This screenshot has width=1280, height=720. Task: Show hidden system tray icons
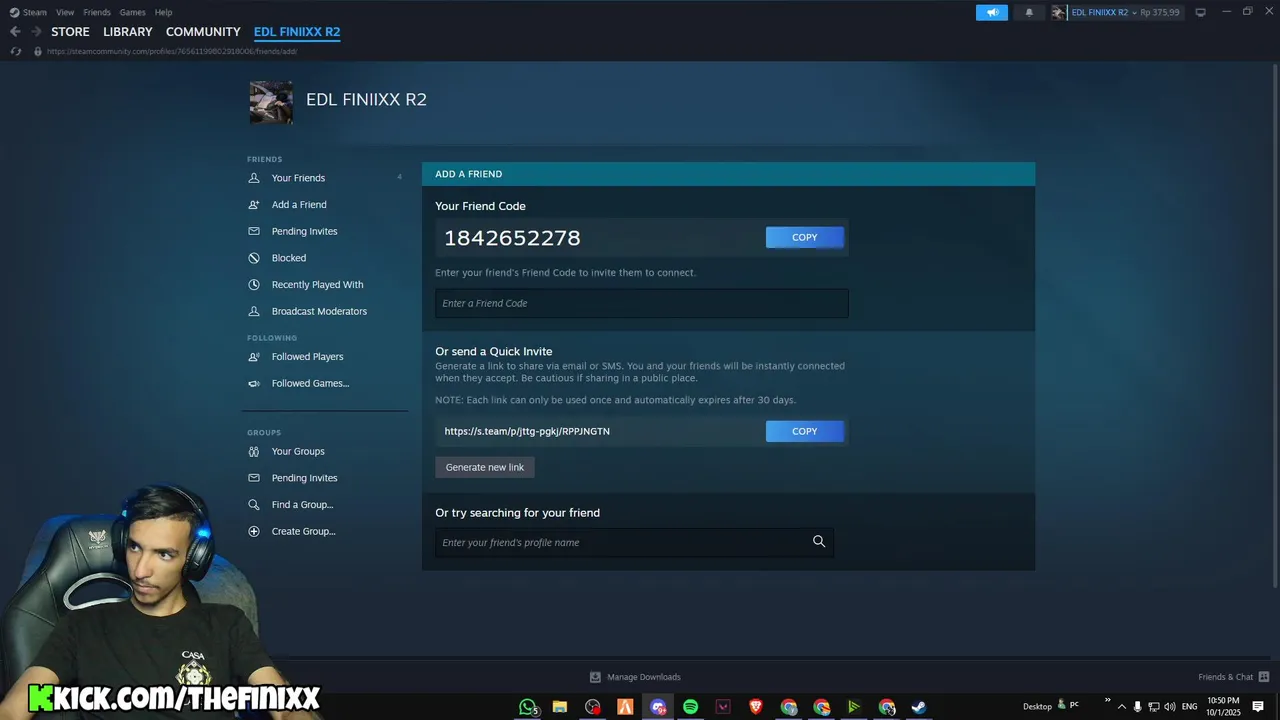[x=1121, y=706]
